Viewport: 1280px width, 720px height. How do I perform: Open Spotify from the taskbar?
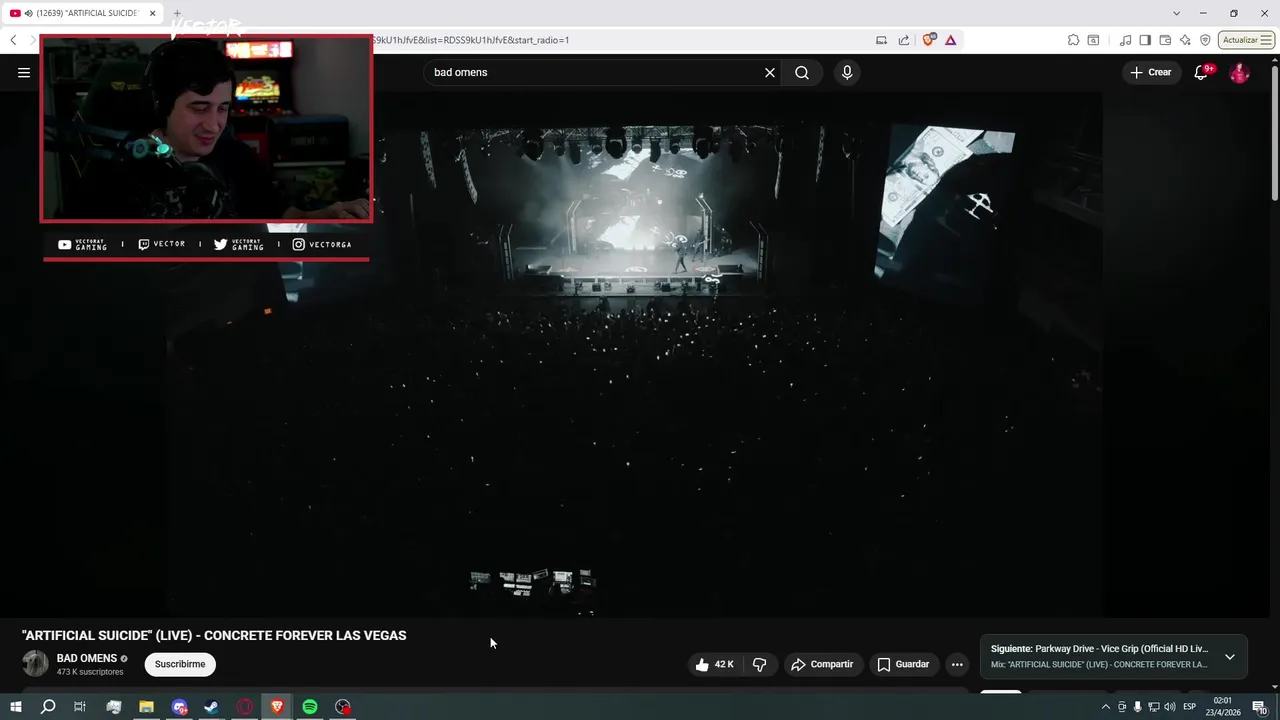310,707
